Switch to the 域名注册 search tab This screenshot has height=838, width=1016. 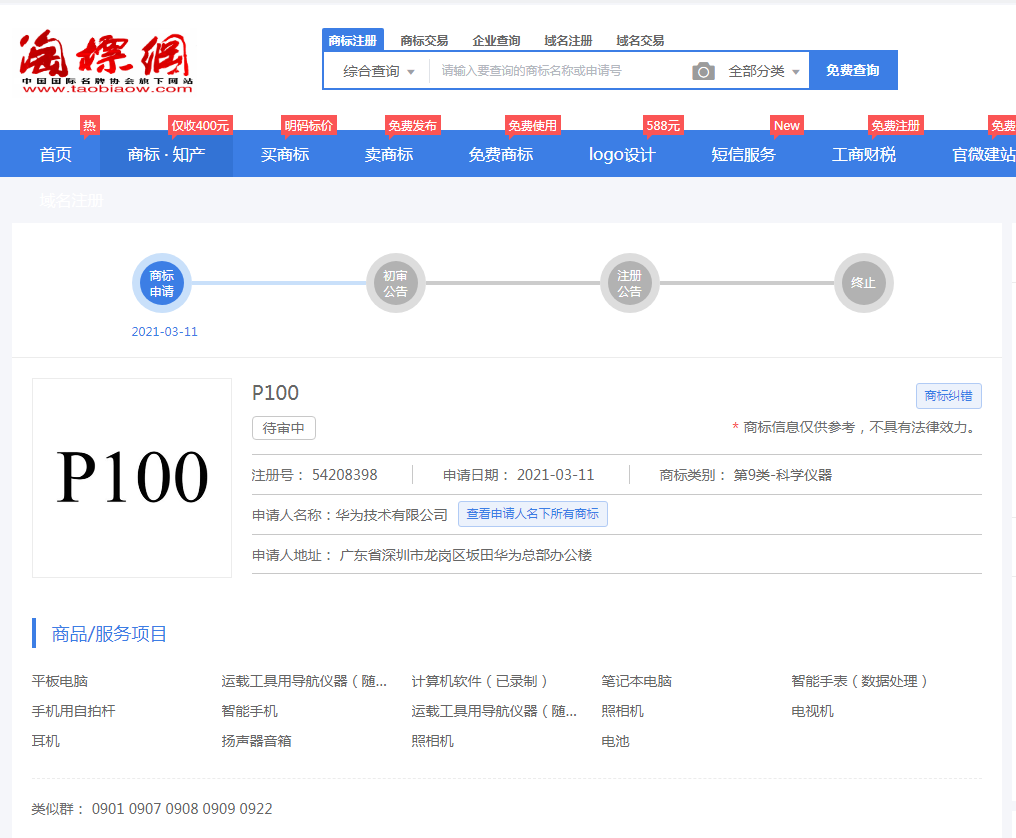(568, 41)
